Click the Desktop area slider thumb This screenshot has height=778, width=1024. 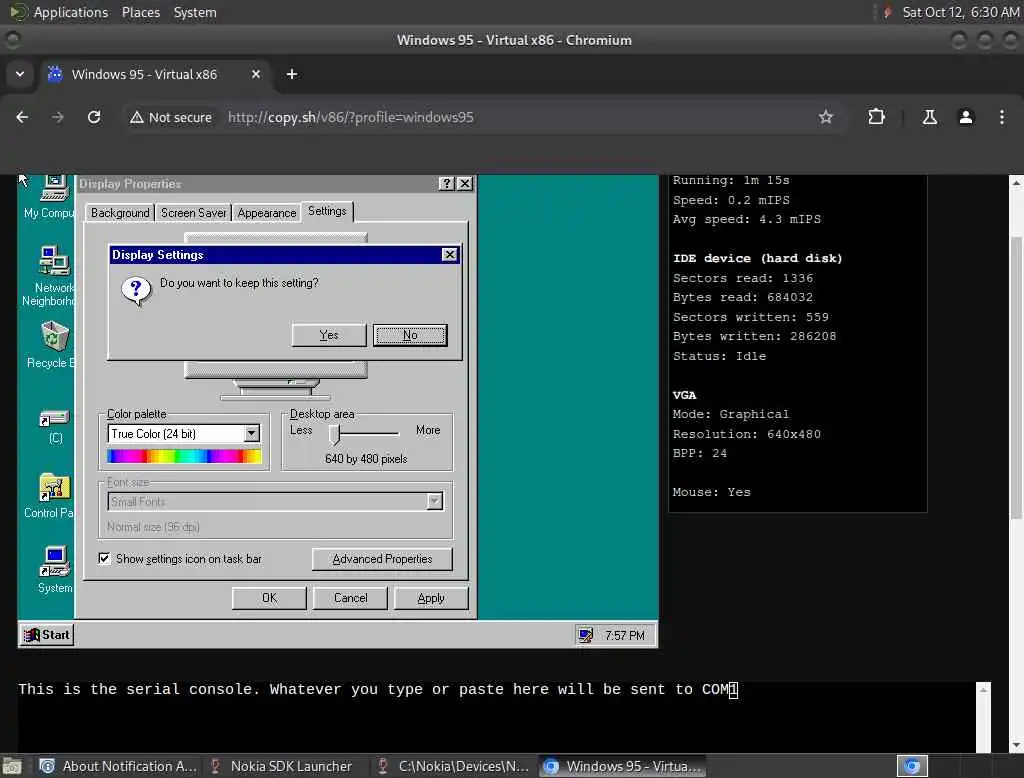click(x=334, y=434)
